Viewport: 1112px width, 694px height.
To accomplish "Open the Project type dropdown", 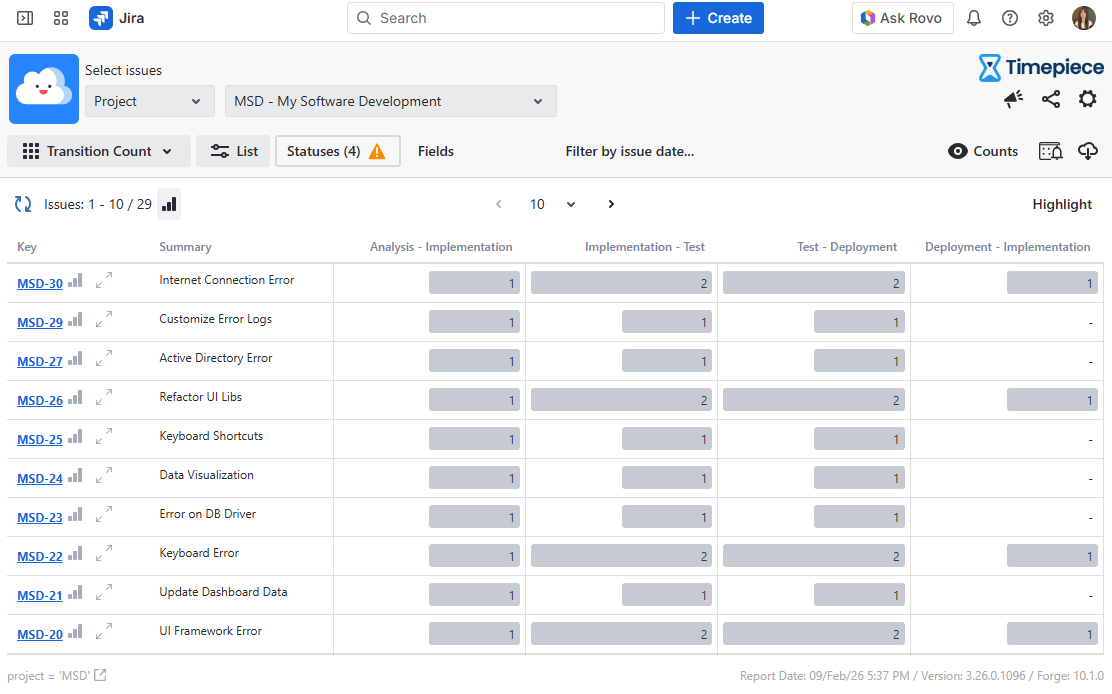I will click(x=149, y=101).
